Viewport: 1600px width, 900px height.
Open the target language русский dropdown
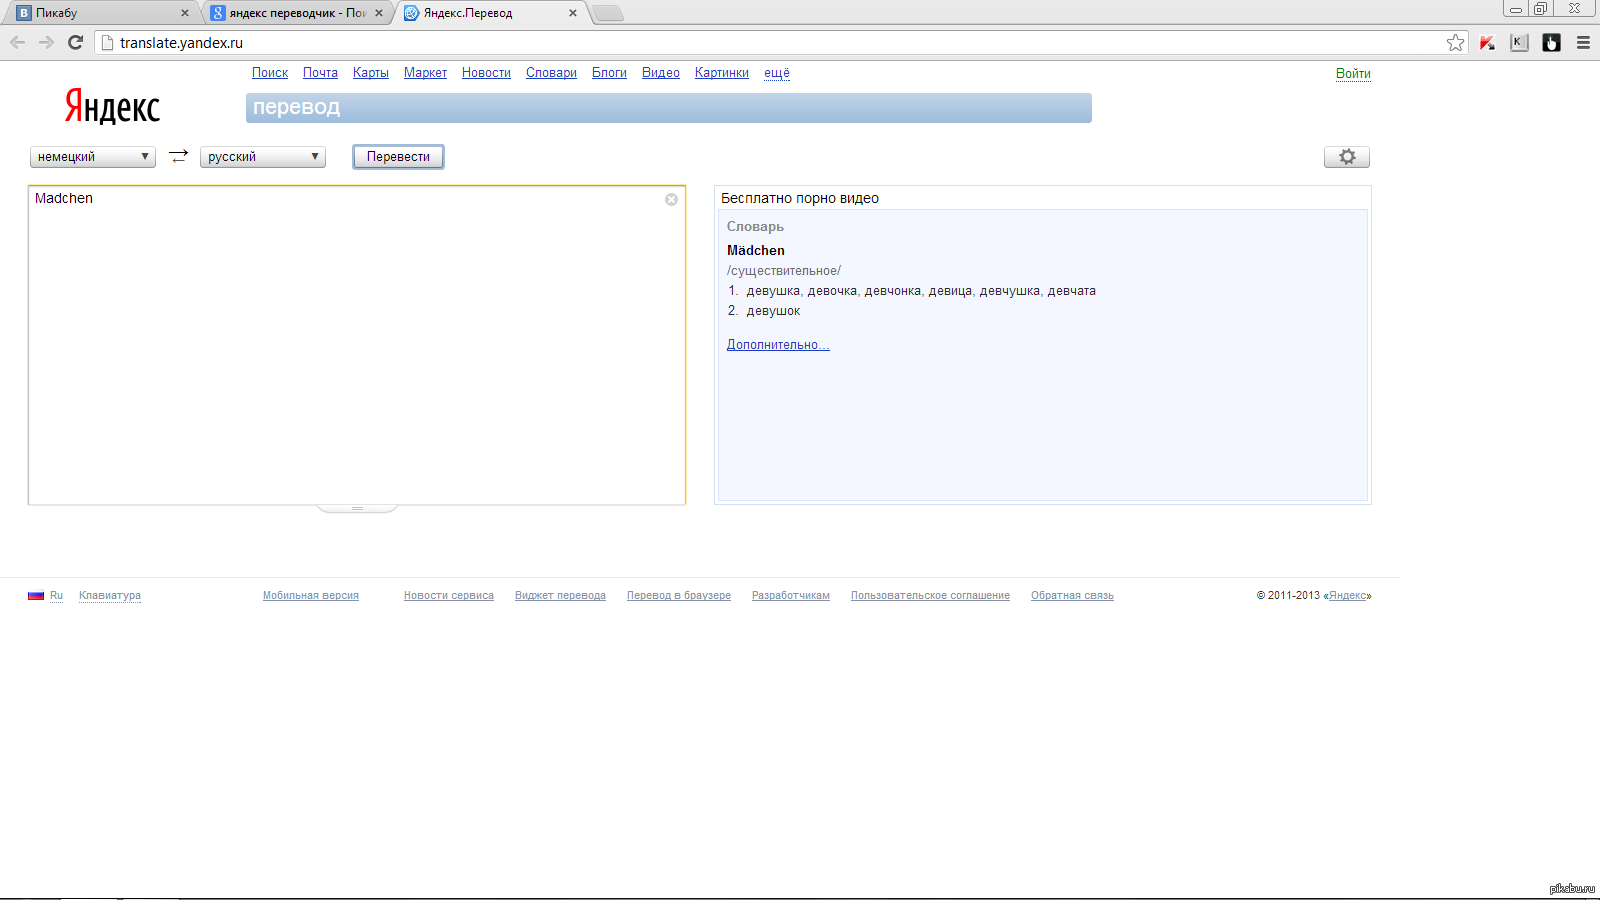[x=263, y=156]
